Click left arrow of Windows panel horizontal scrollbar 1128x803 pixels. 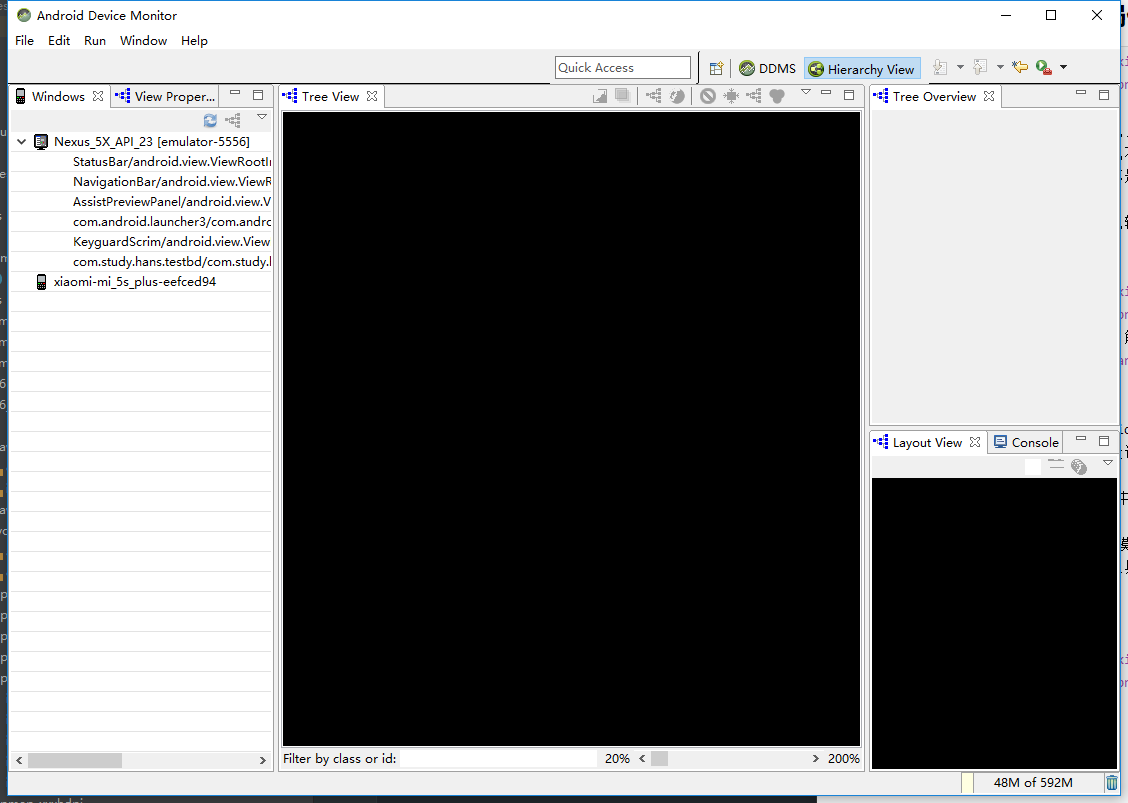[x=19, y=760]
